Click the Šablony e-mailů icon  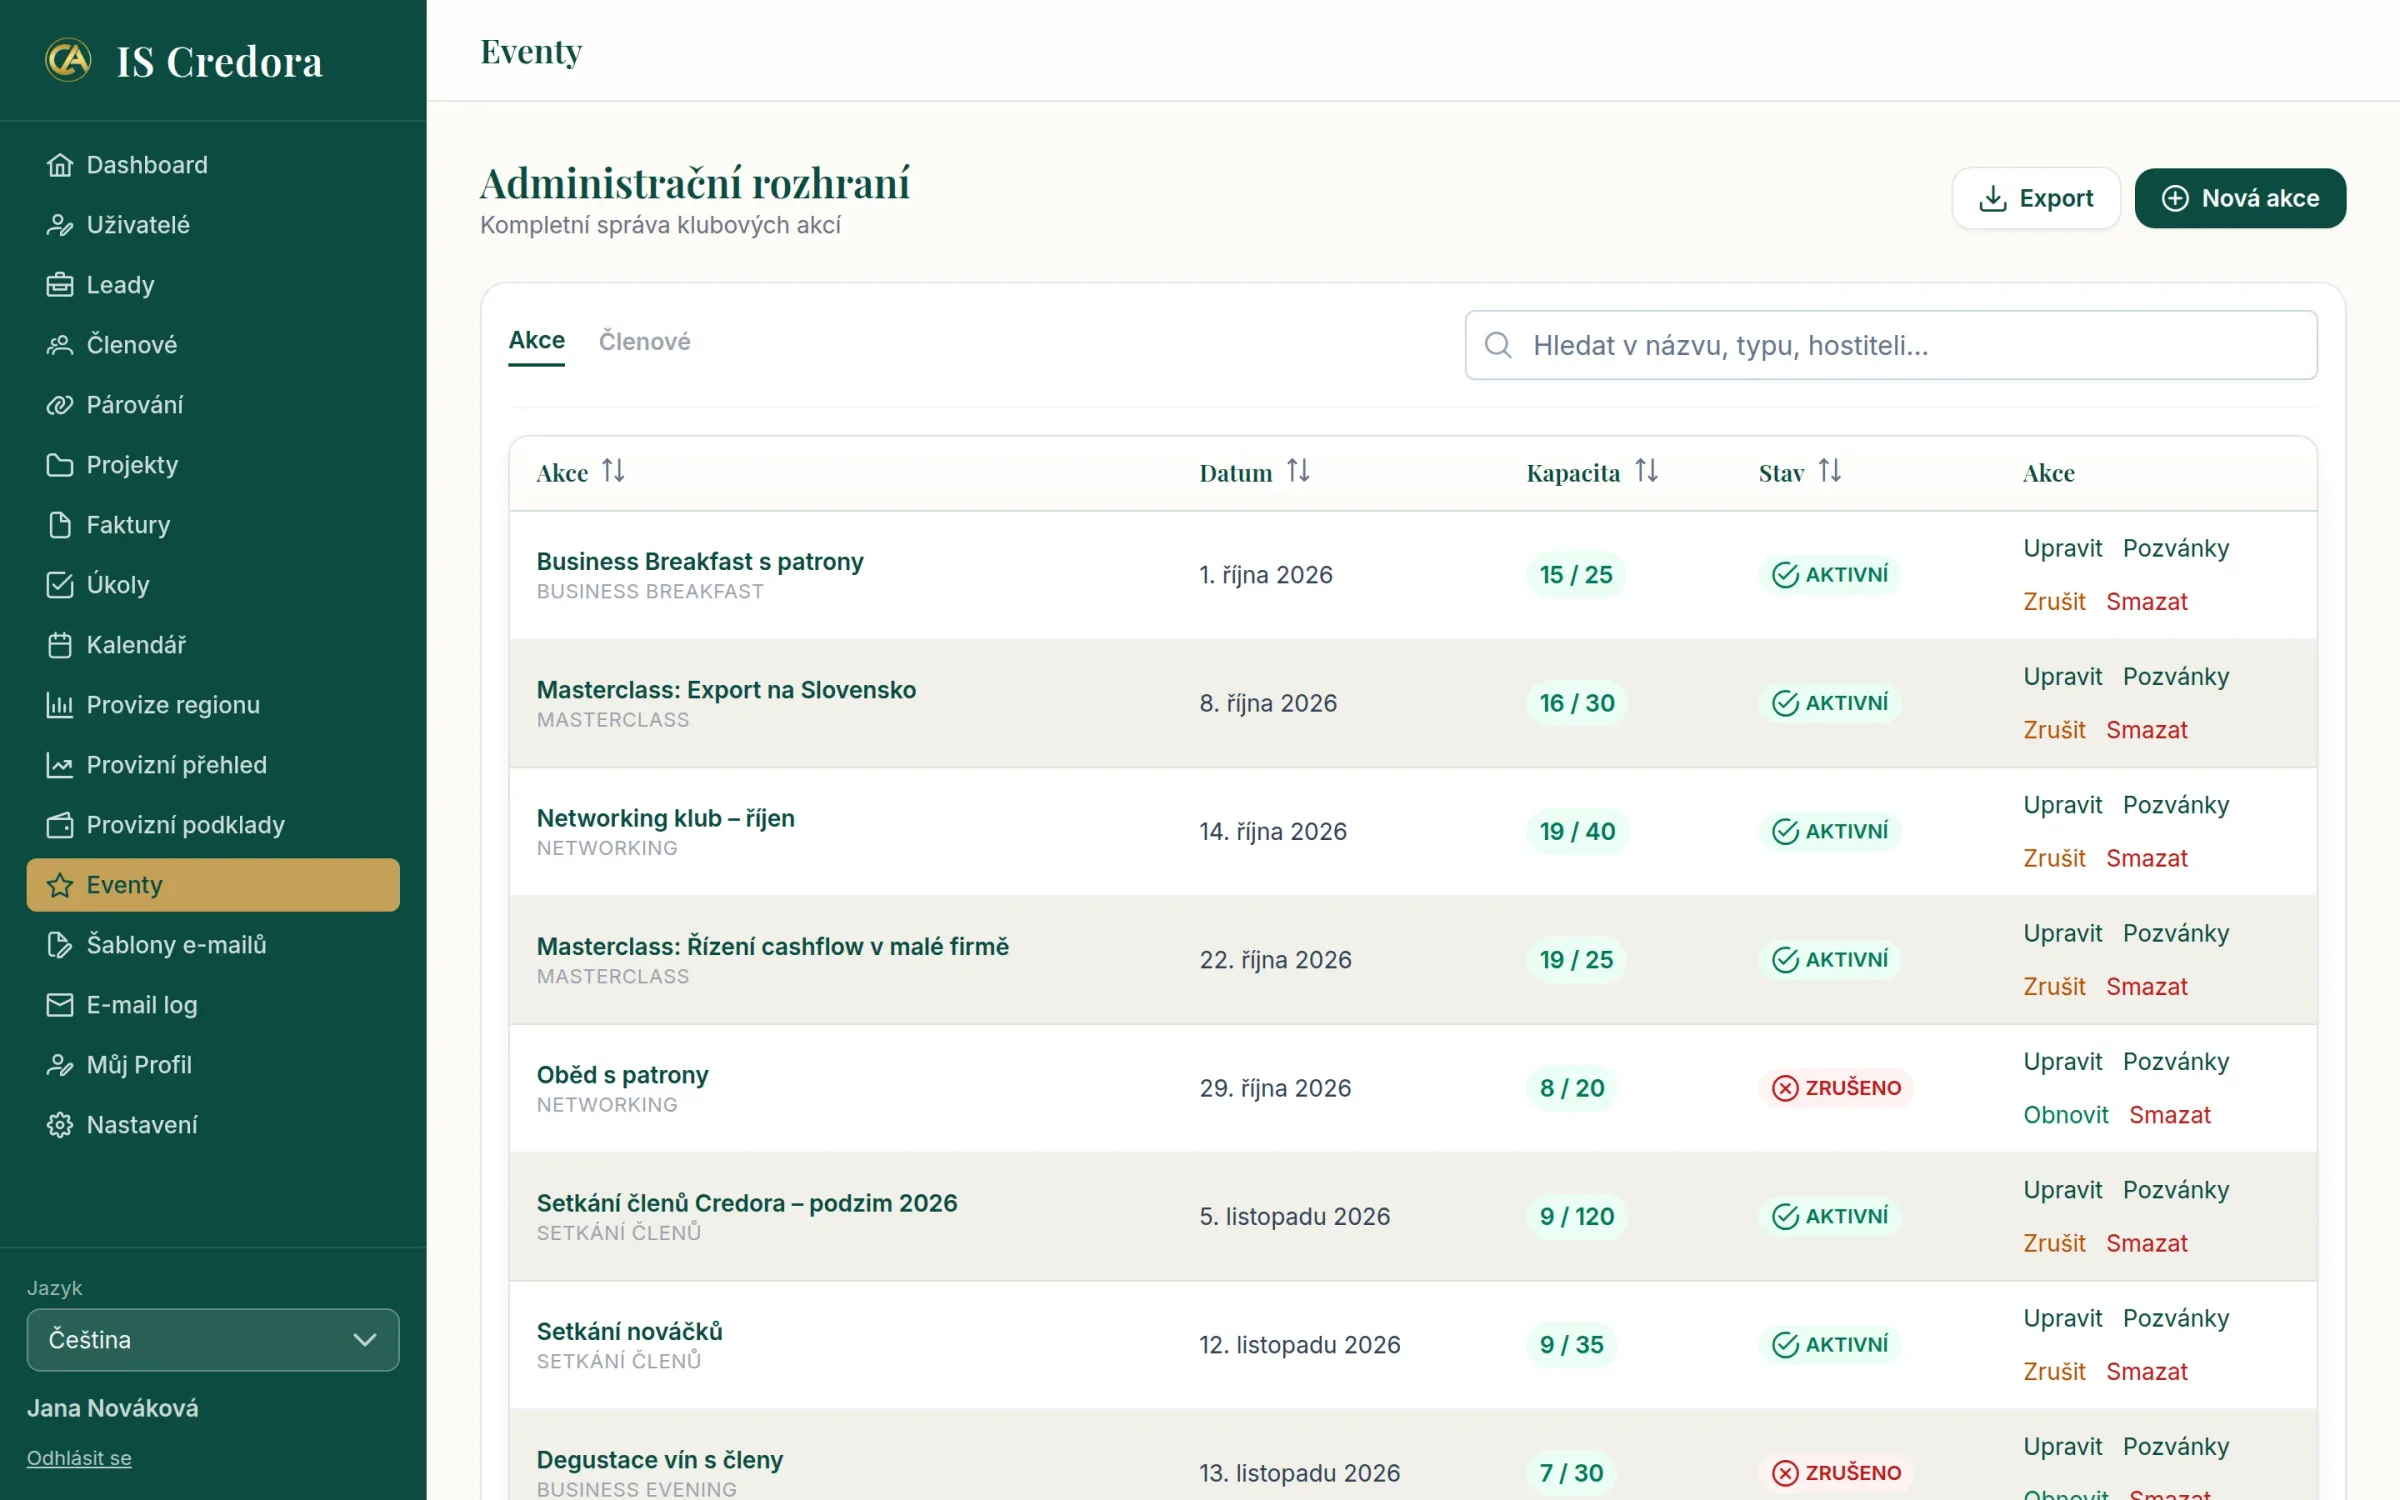tap(60, 945)
